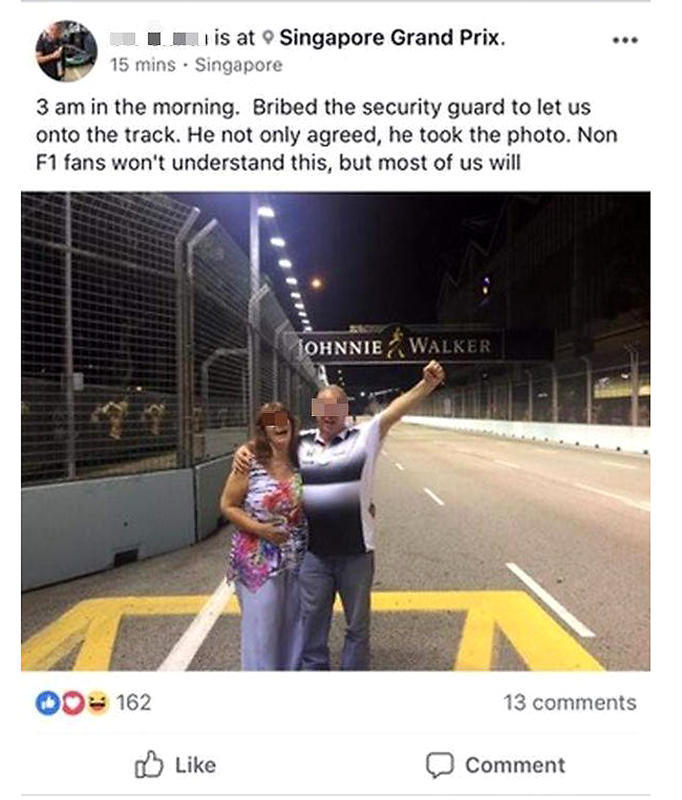Open the Comment box for this post
This screenshot has width=682, height=800.
coord(495,765)
